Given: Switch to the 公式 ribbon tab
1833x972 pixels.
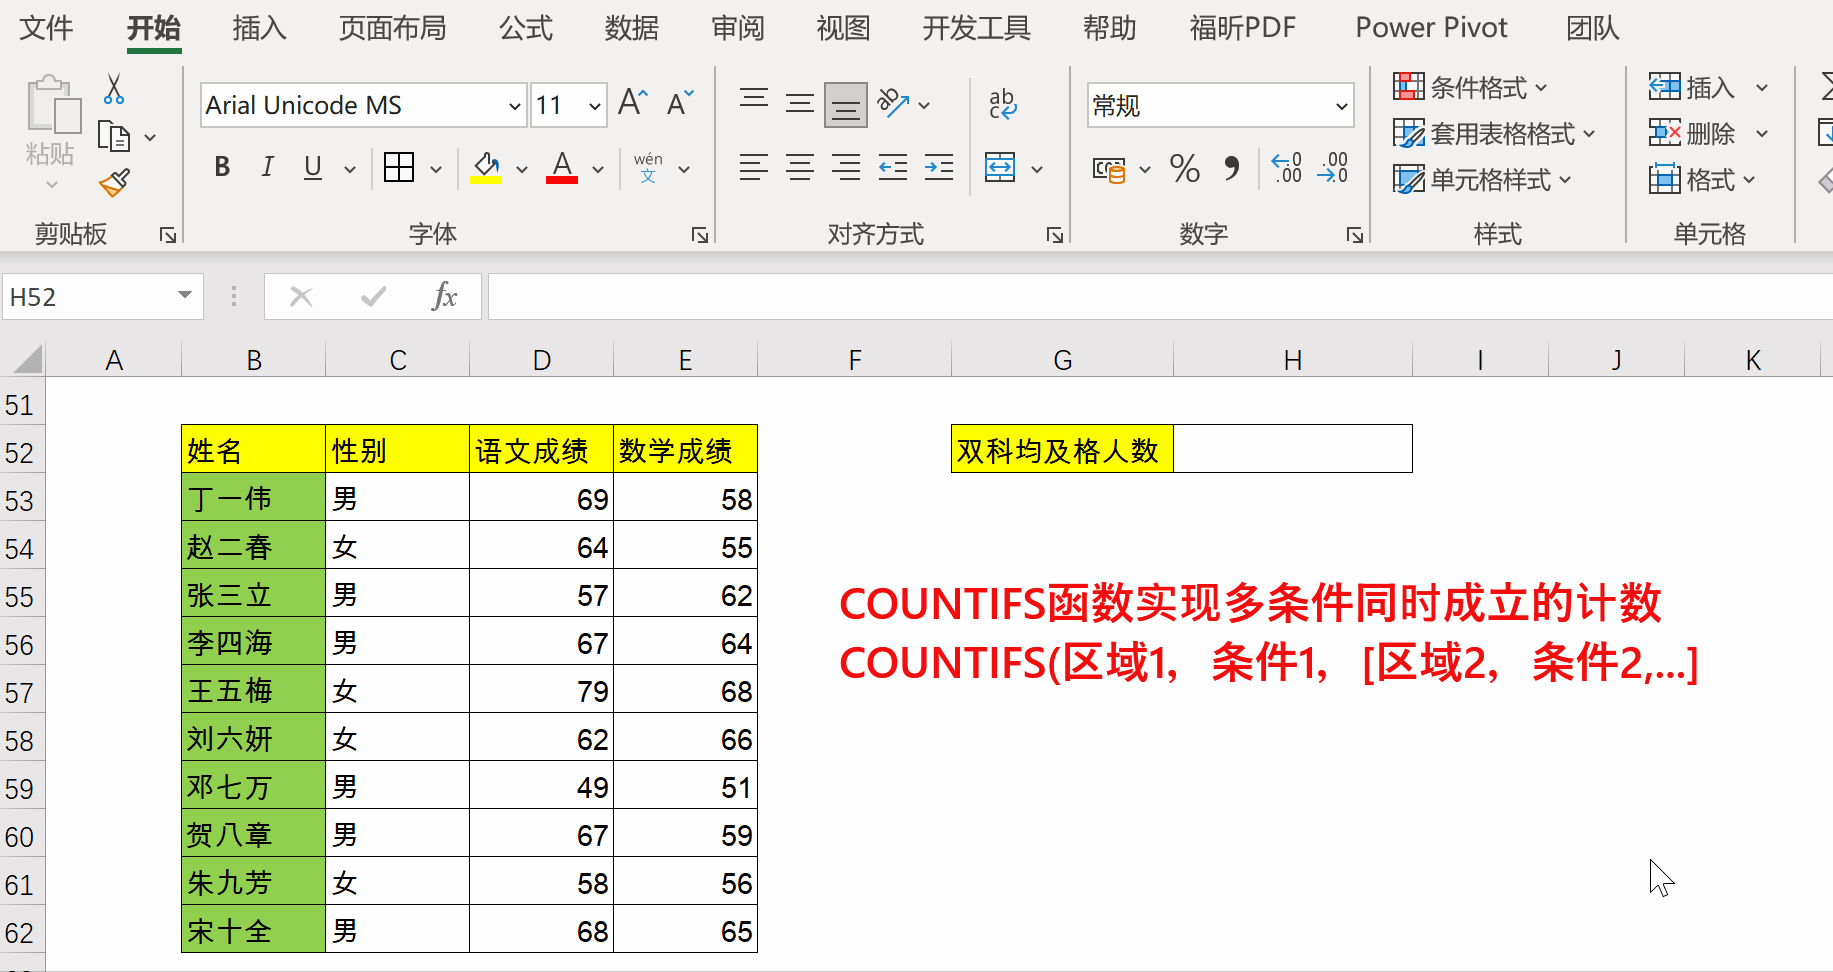Looking at the screenshot, I should point(526,28).
